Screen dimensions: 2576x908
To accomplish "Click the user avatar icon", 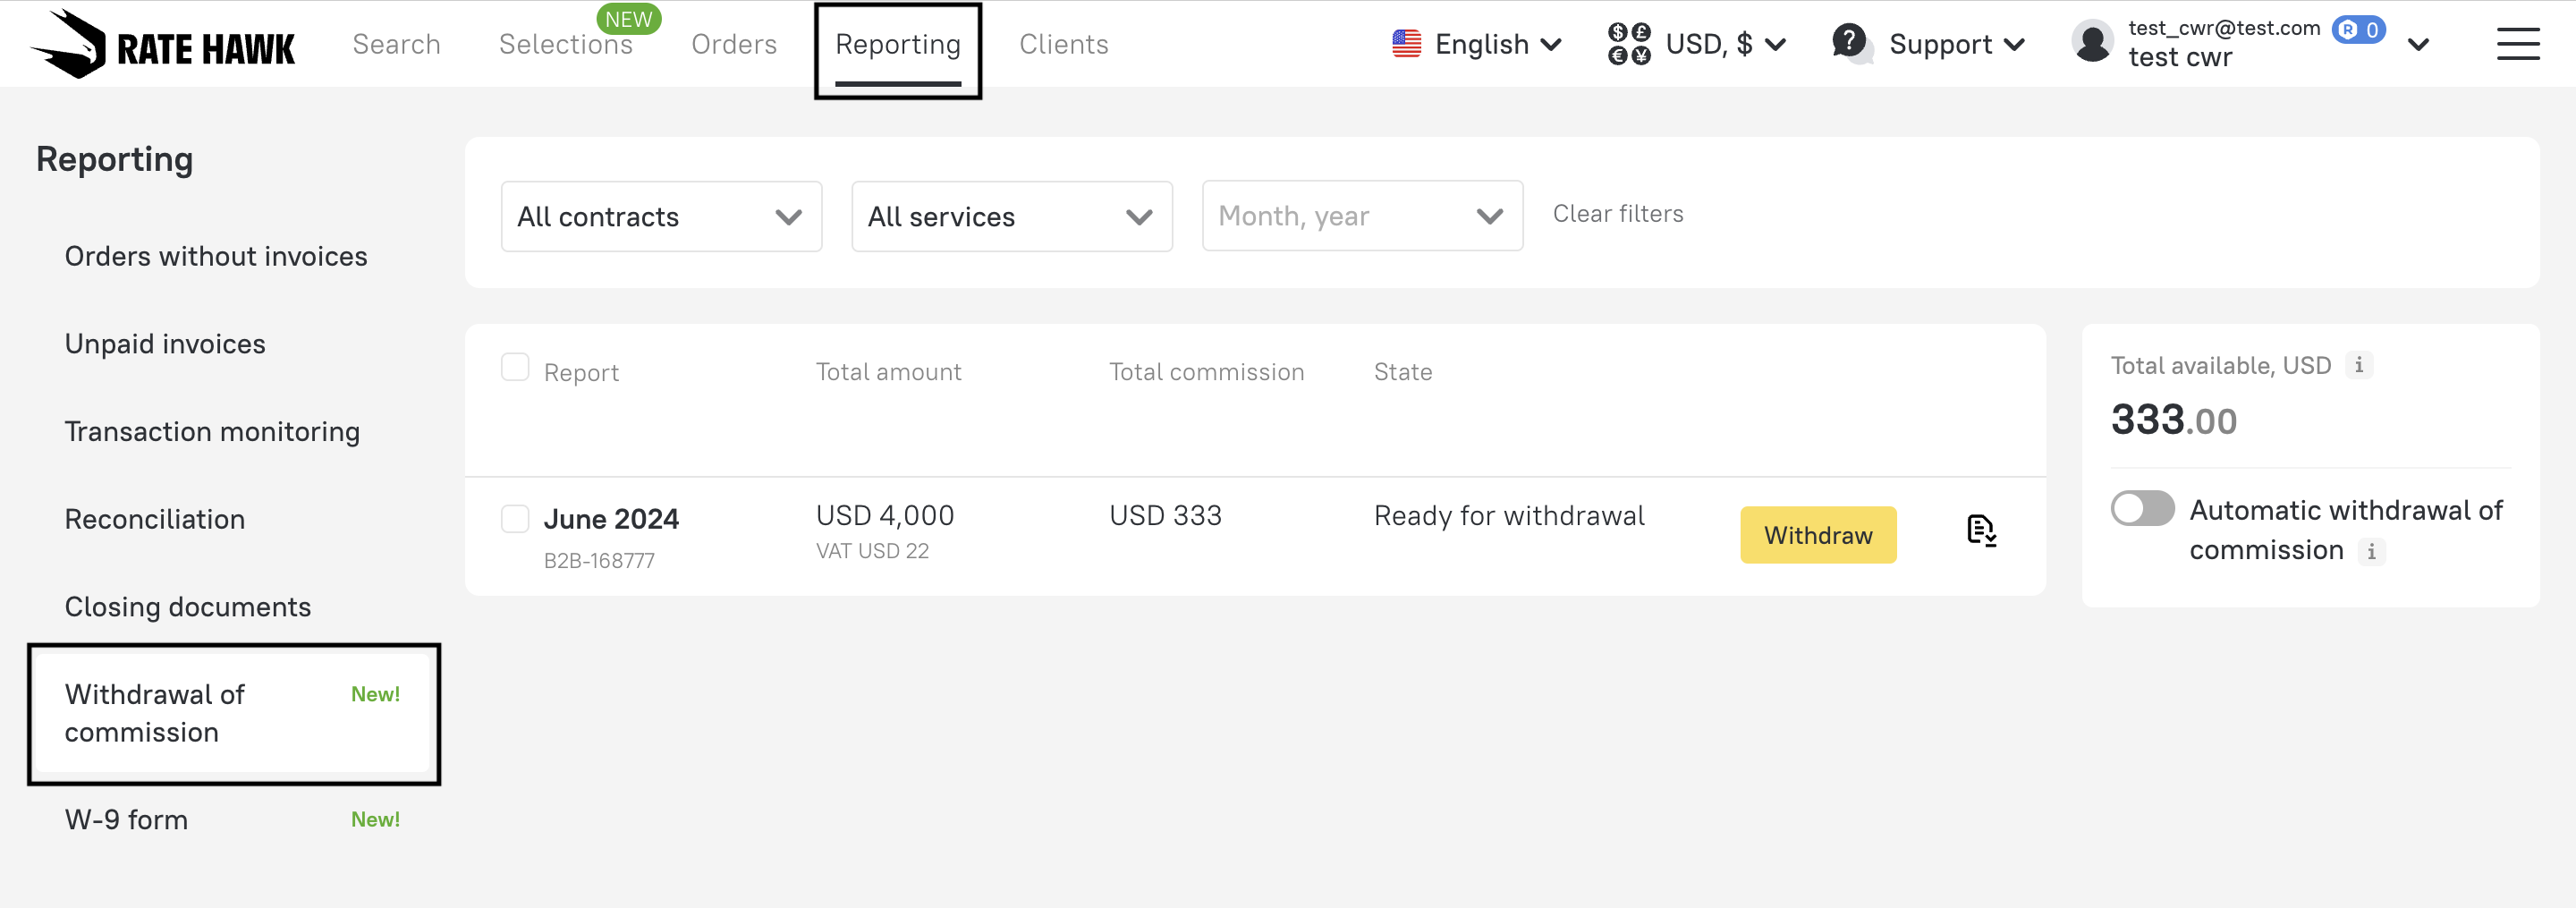I will 2092,43.
